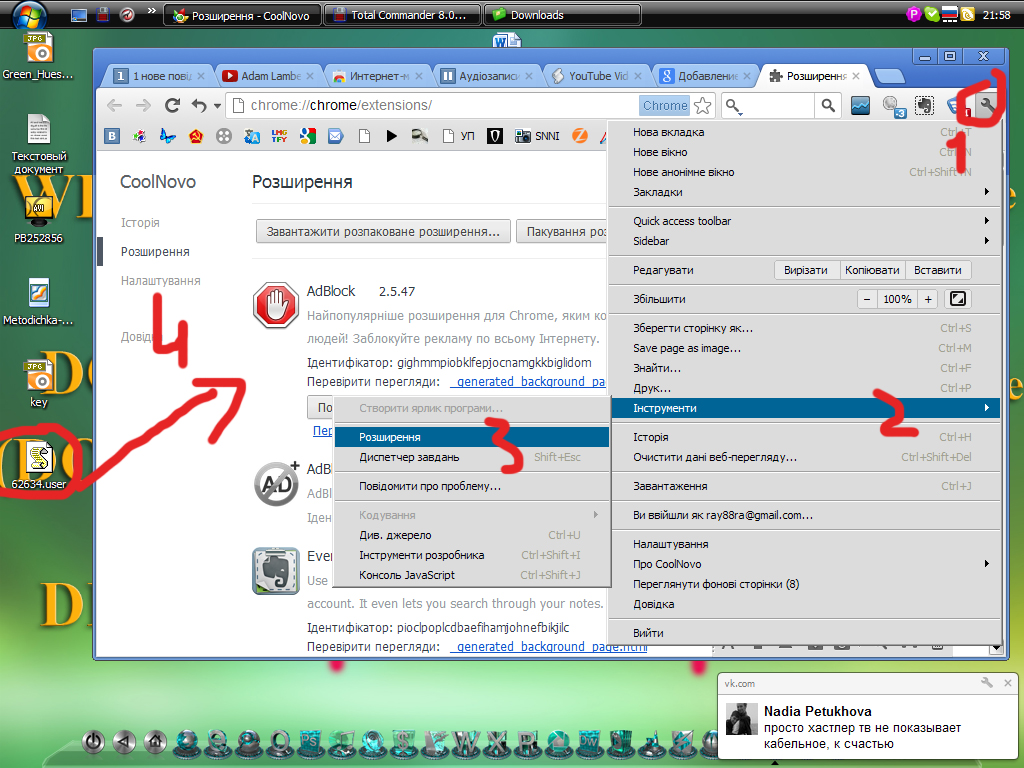Click Завантажити розпаковане розширення button
Image resolution: width=1024 pixels, height=768 pixels.
click(383, 231)
